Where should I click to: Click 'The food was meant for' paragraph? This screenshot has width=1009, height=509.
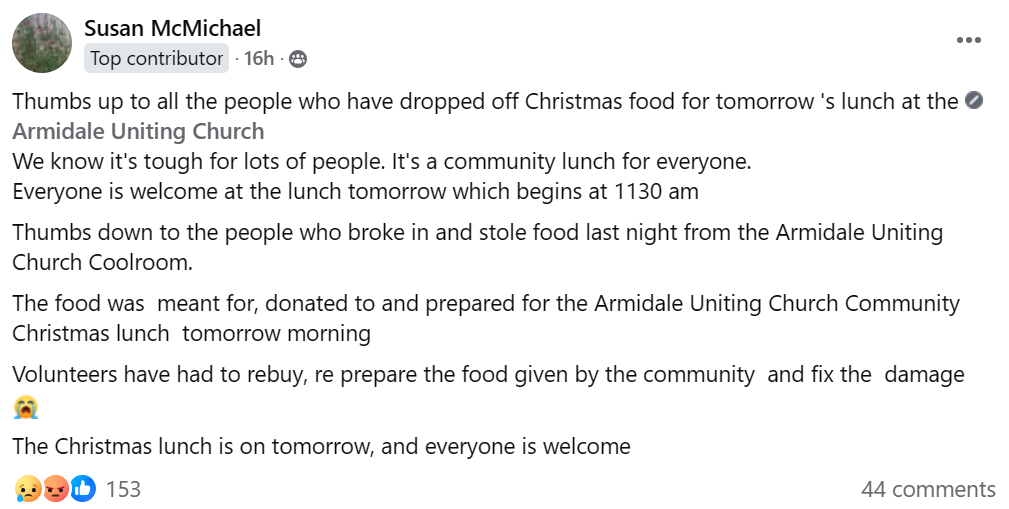coord(486,319)
